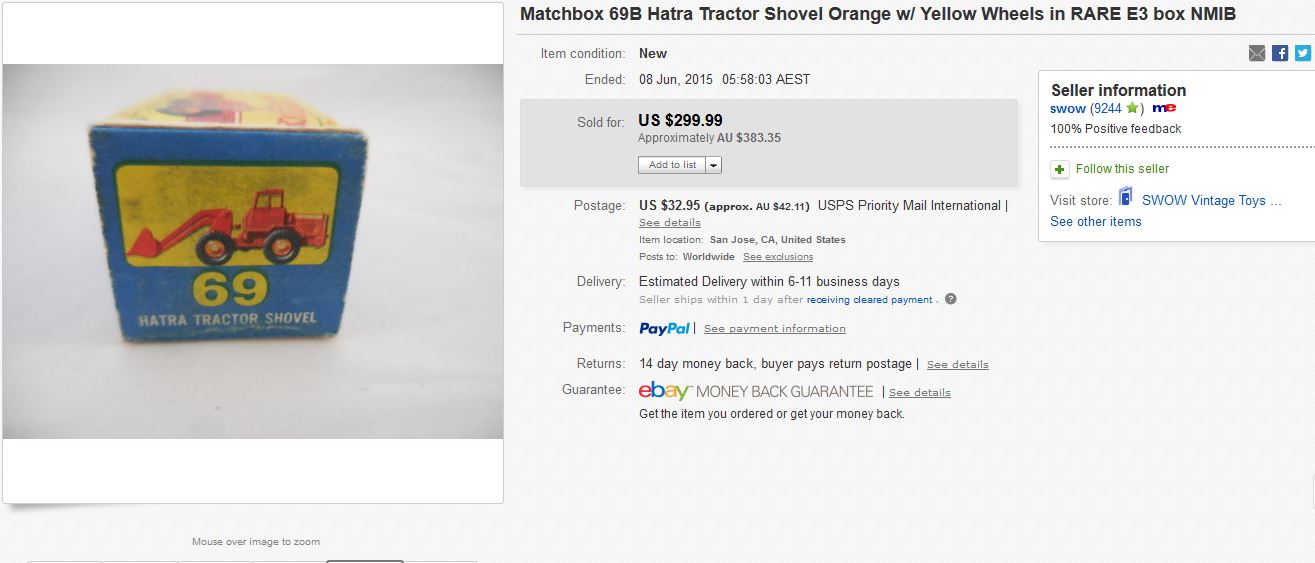1315x563 pixels.
Task: Follow this seller
Action: tap(1122, 169)
